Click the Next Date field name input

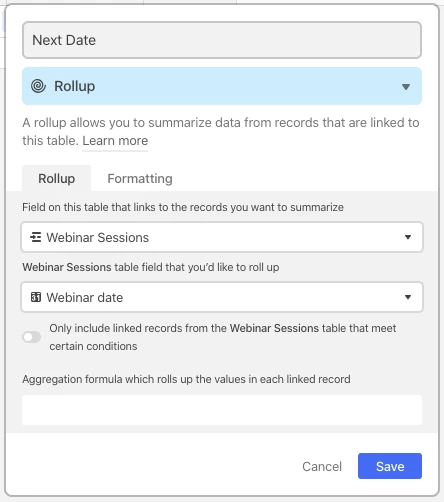[222, 40]
